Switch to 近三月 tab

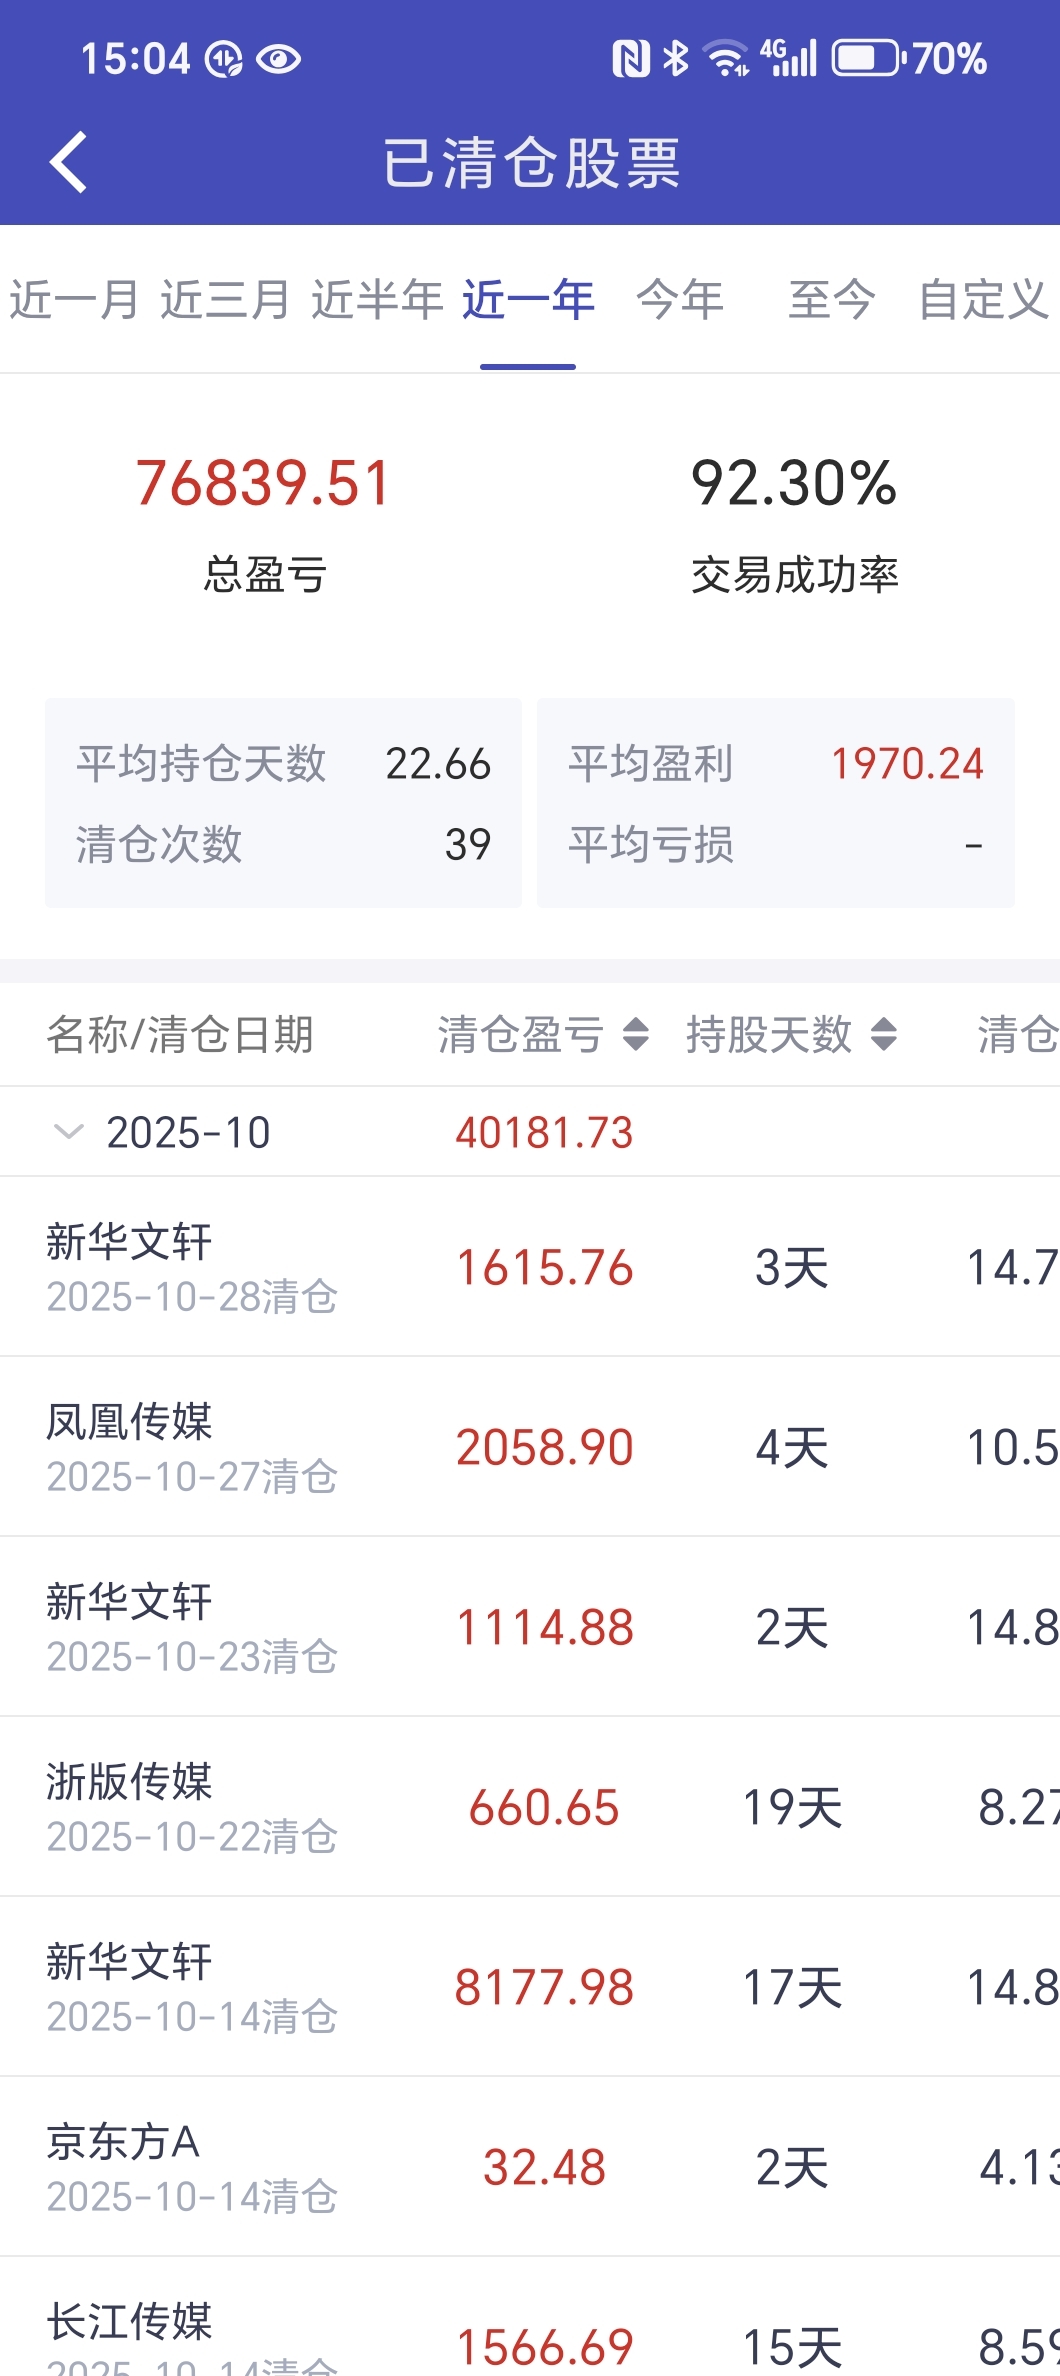226,300
